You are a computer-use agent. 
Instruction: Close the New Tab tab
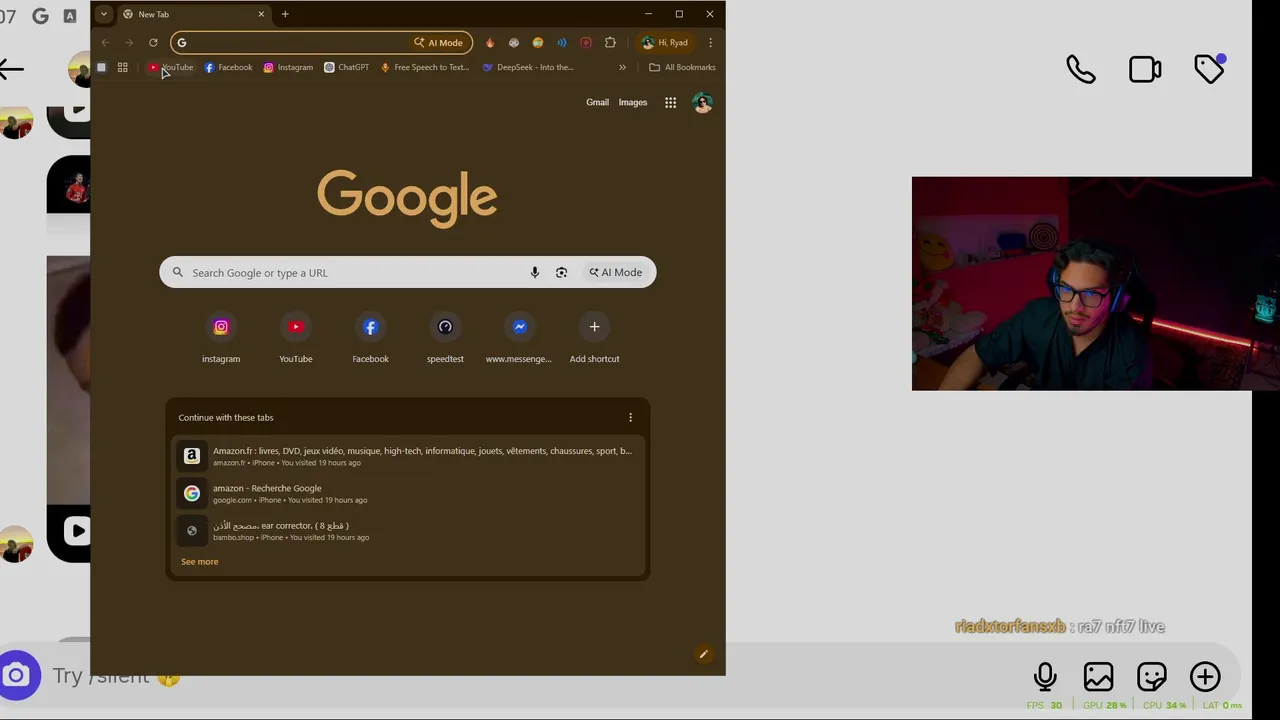pyautogui.click(x=261, y=14)
